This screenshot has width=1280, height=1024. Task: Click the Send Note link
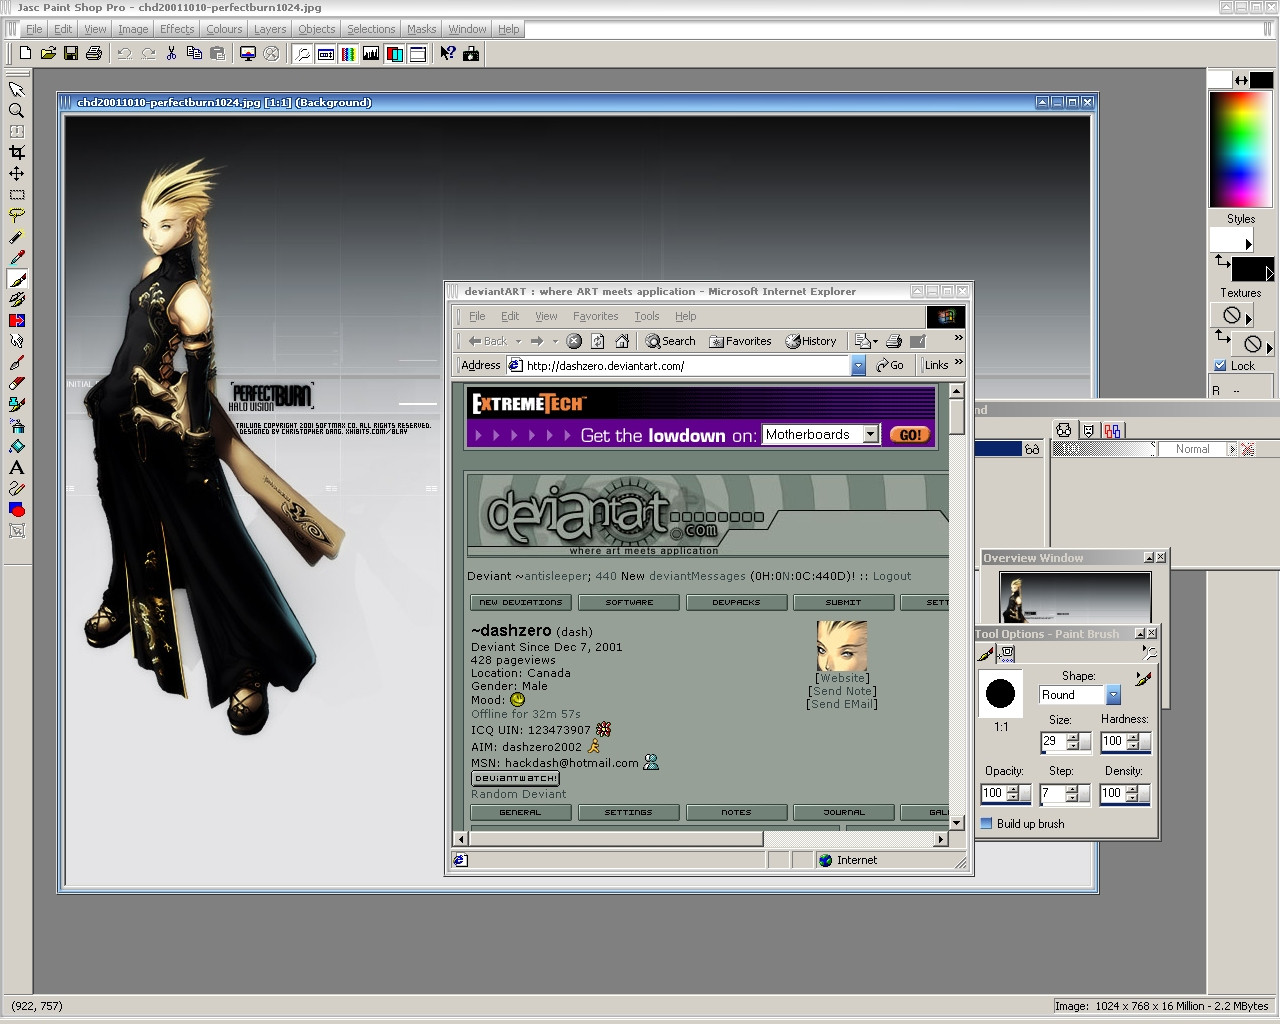click(842, 691)
